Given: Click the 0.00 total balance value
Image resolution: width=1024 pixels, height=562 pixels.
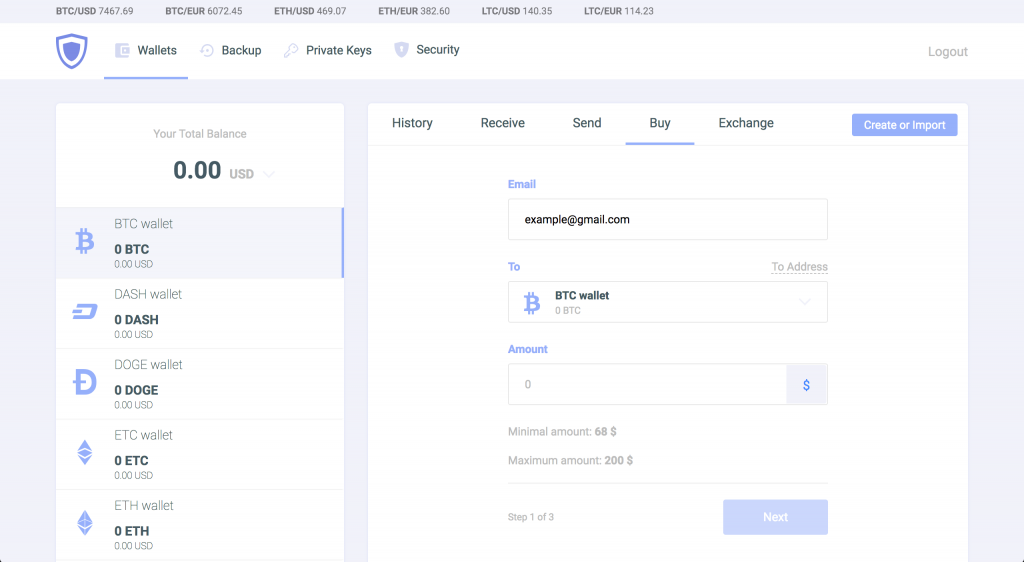Looking at the screenshot, I should 197,170.
